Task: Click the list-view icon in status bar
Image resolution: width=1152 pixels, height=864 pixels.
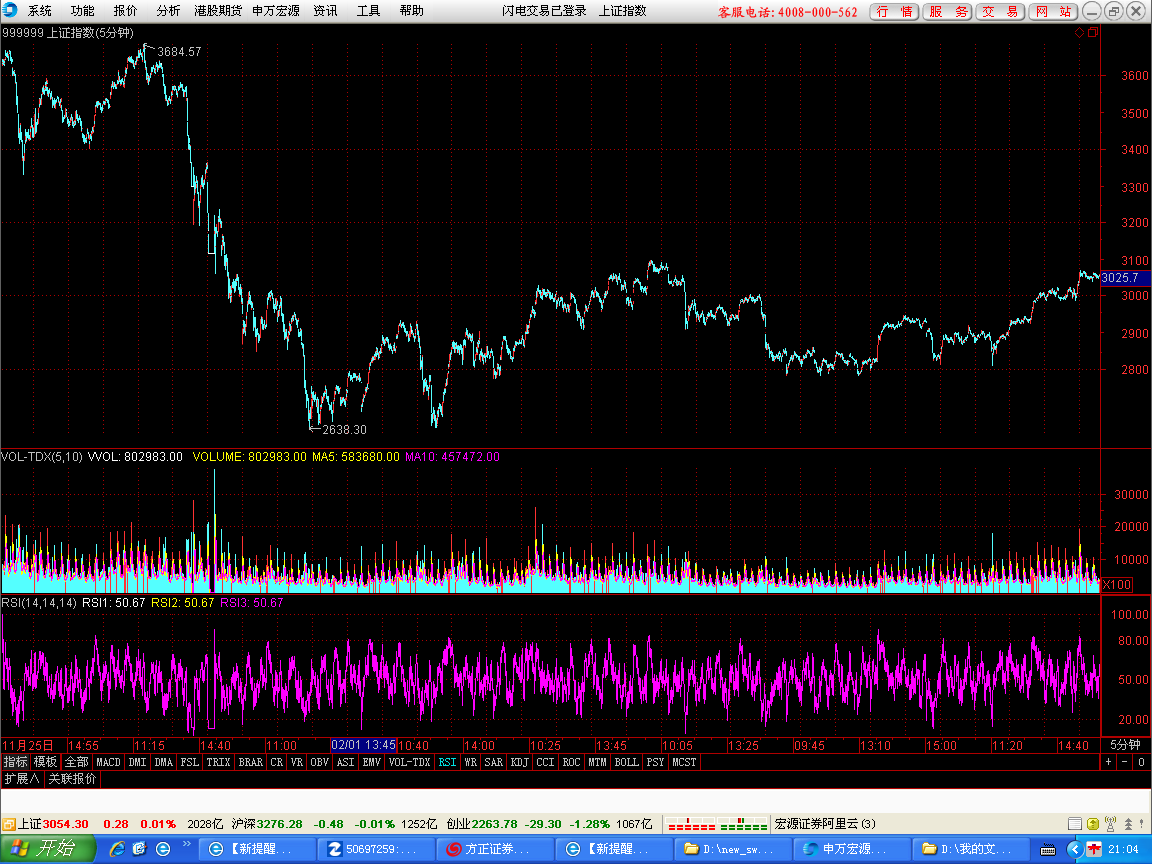Action: point(1075,824)
